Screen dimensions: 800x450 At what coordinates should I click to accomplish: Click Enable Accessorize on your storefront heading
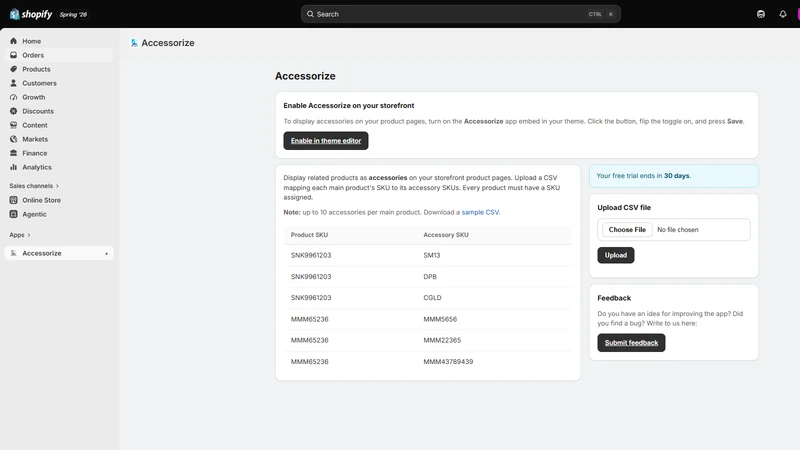coord(349,106)
